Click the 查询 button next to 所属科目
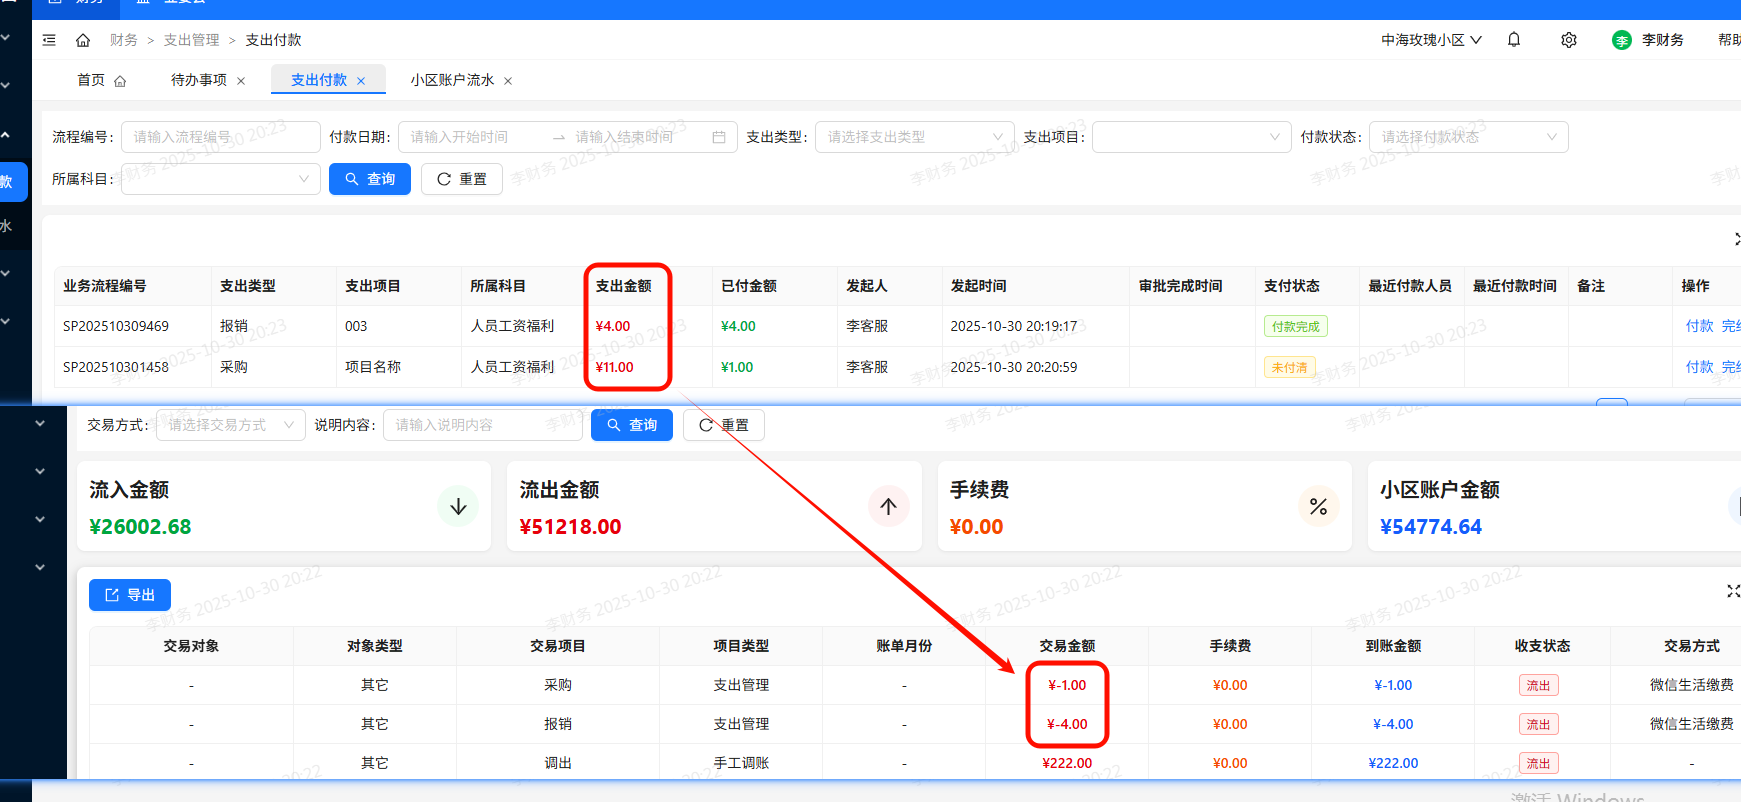 [370, 179]
